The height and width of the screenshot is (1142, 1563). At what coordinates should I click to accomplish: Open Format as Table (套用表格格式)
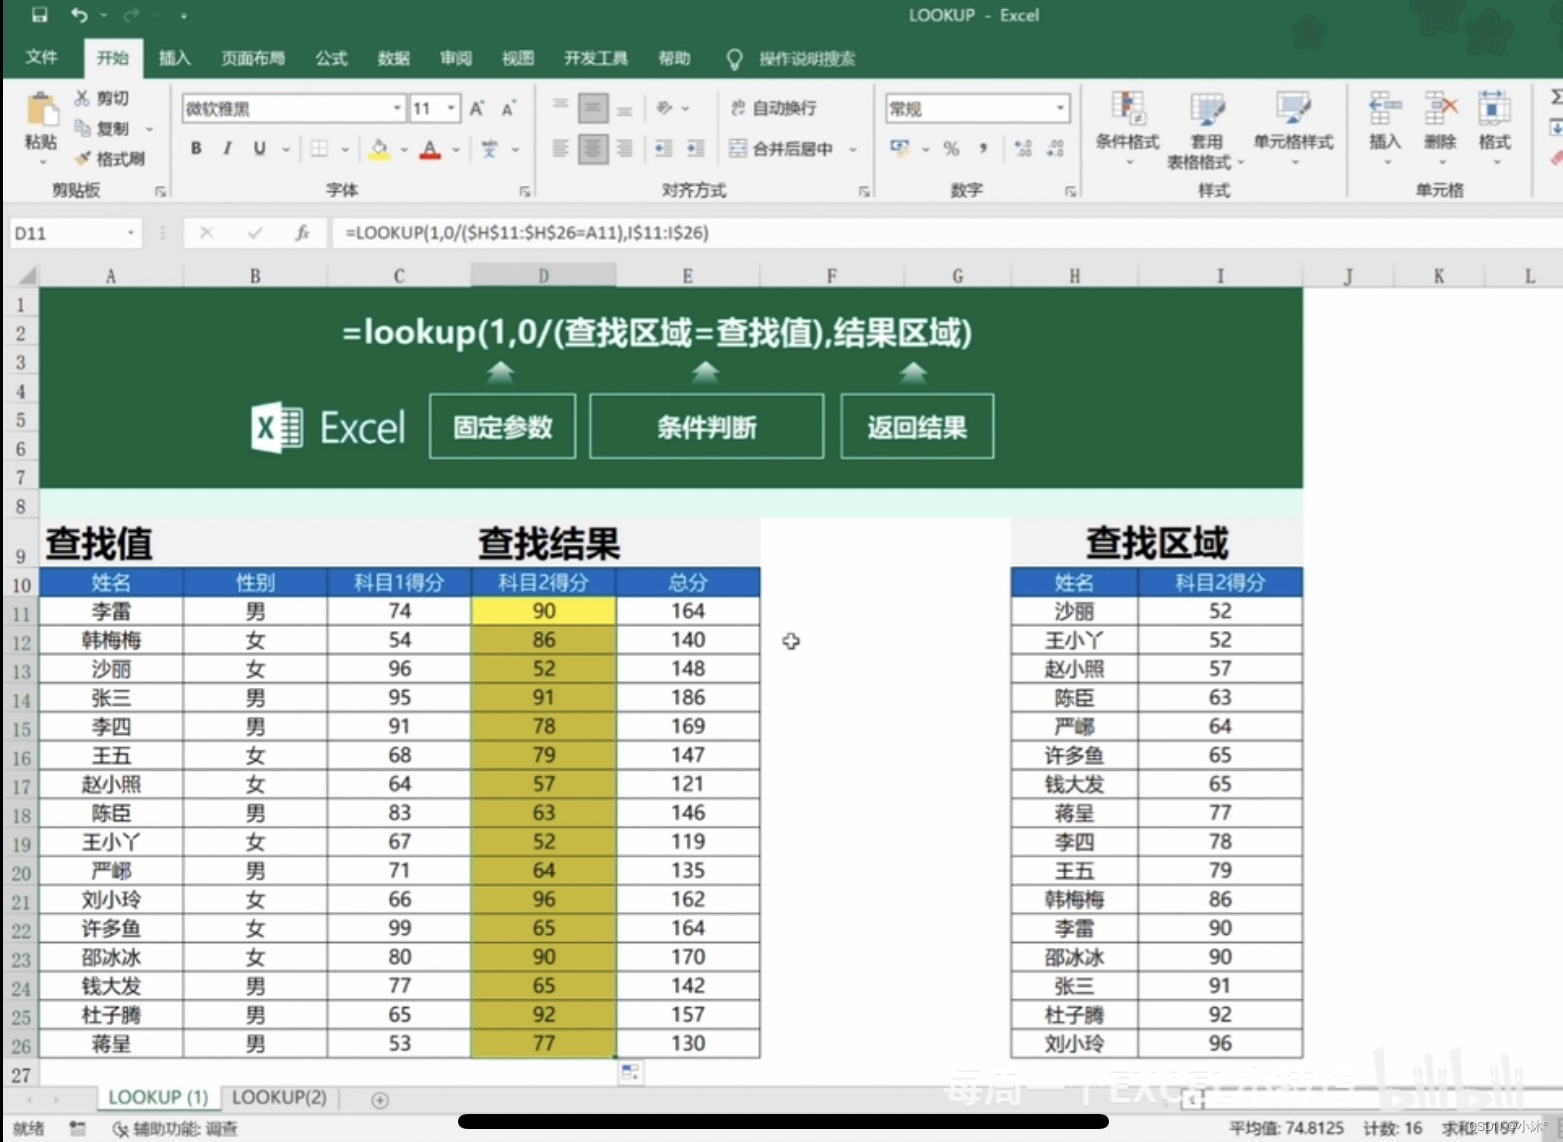pyautogui.click(x=1206, y=131)
